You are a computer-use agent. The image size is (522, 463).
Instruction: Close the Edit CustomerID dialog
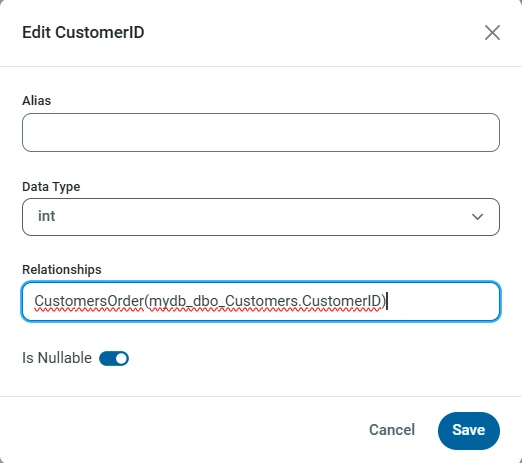tap(492, 33)
